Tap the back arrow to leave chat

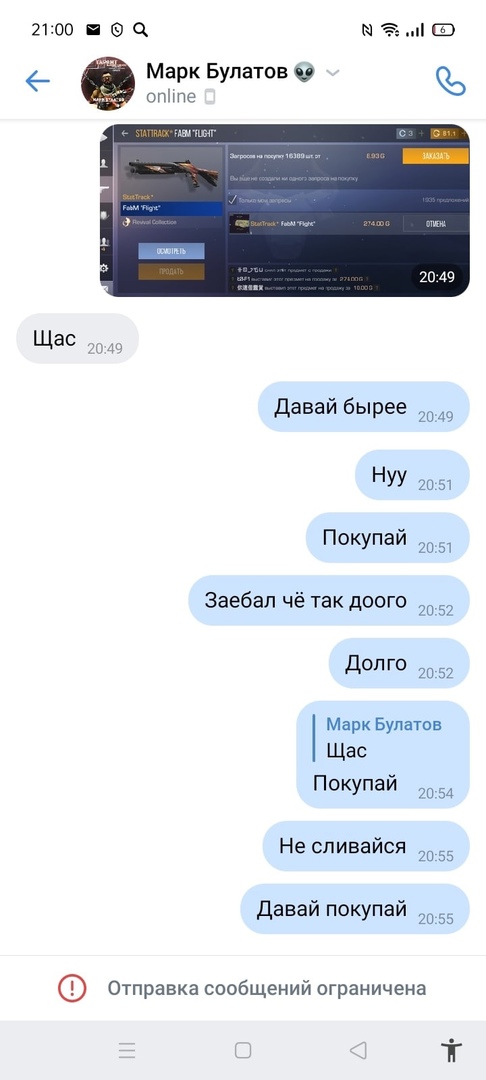[x=37, y=81]
